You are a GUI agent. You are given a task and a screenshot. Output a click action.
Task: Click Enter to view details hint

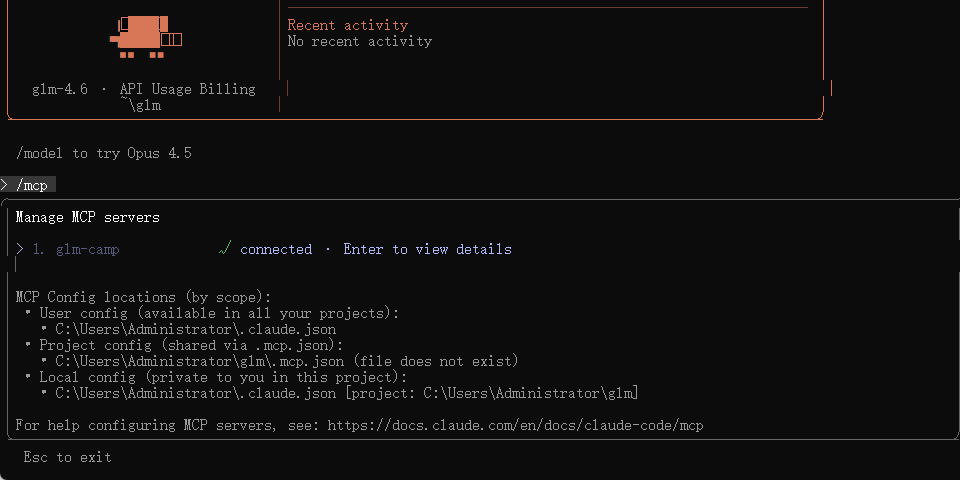(427, 249)
